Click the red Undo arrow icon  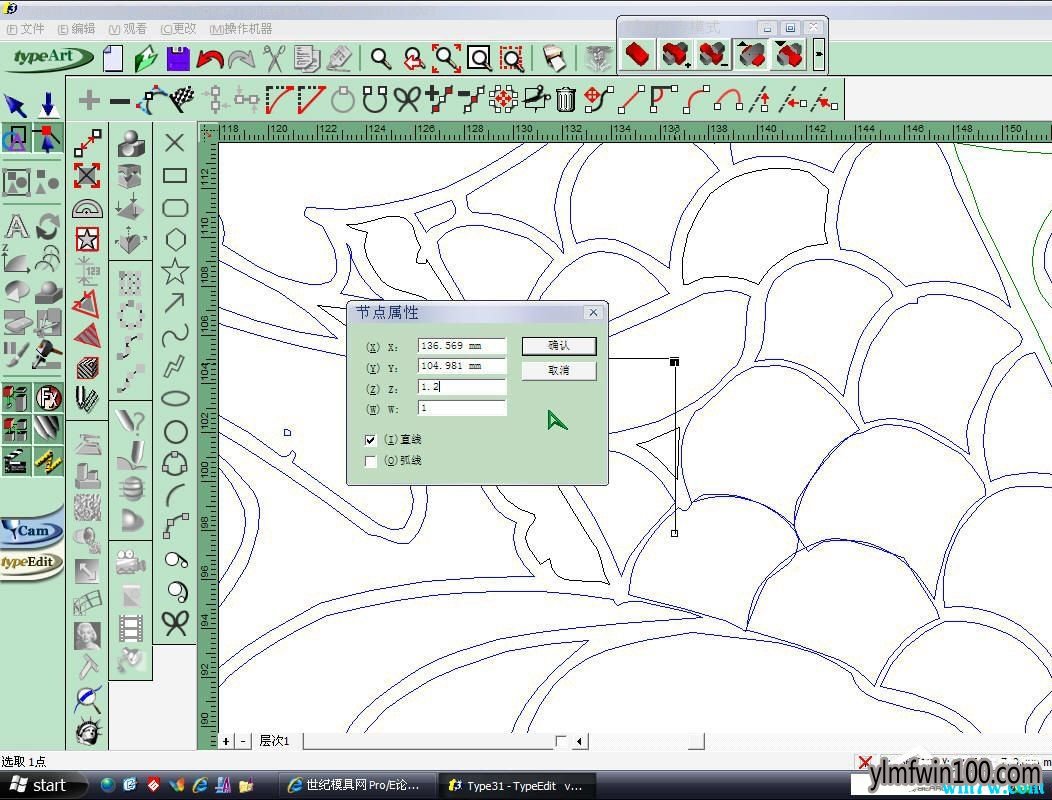(x=210, y=59)
